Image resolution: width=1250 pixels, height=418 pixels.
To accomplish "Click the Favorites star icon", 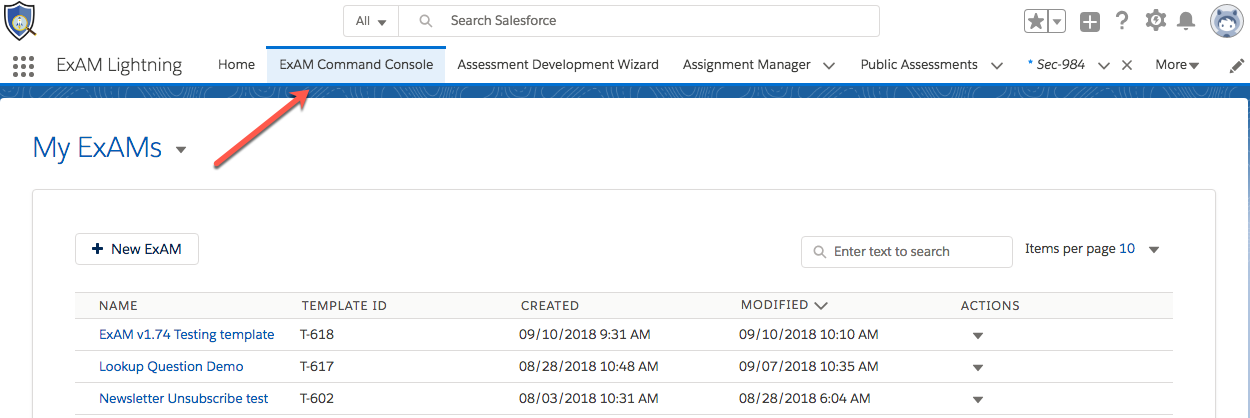I will tap(1036, 21).
